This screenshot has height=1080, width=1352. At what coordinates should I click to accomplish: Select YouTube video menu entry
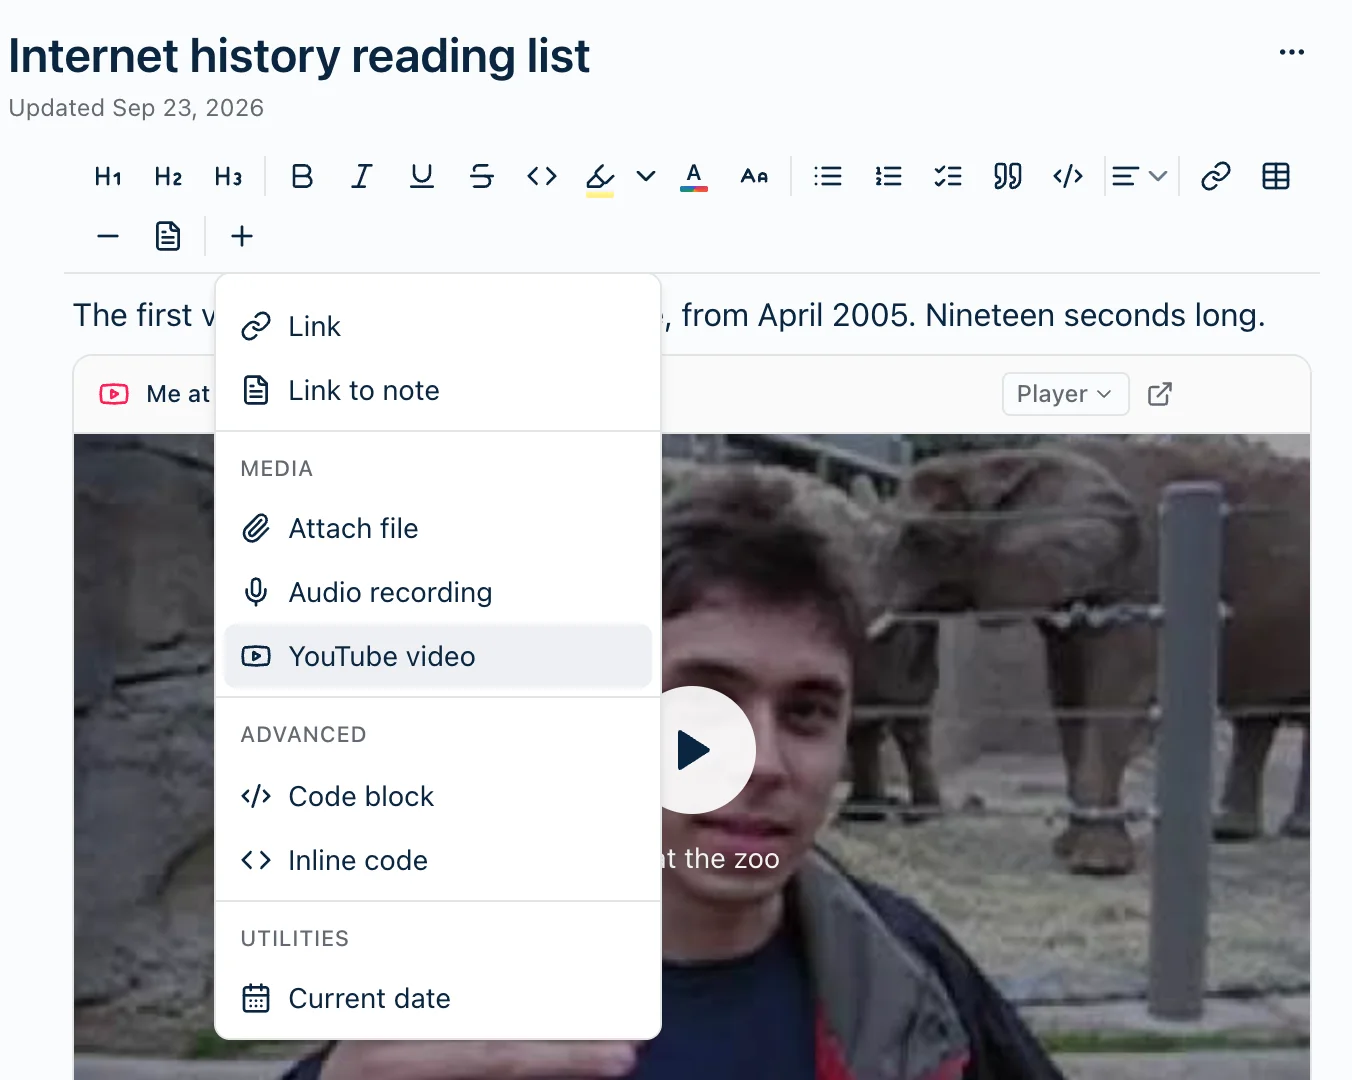coord(438,657)
